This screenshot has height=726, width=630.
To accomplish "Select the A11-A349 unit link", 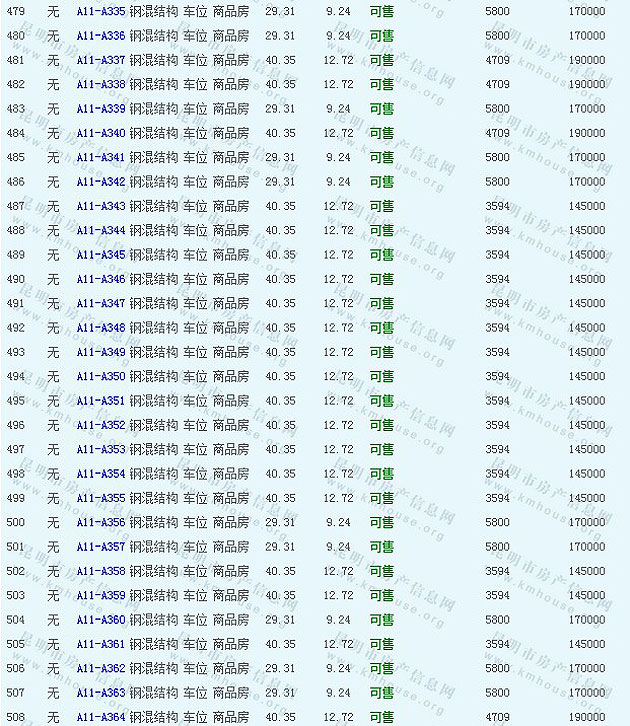I will [101, 352].
